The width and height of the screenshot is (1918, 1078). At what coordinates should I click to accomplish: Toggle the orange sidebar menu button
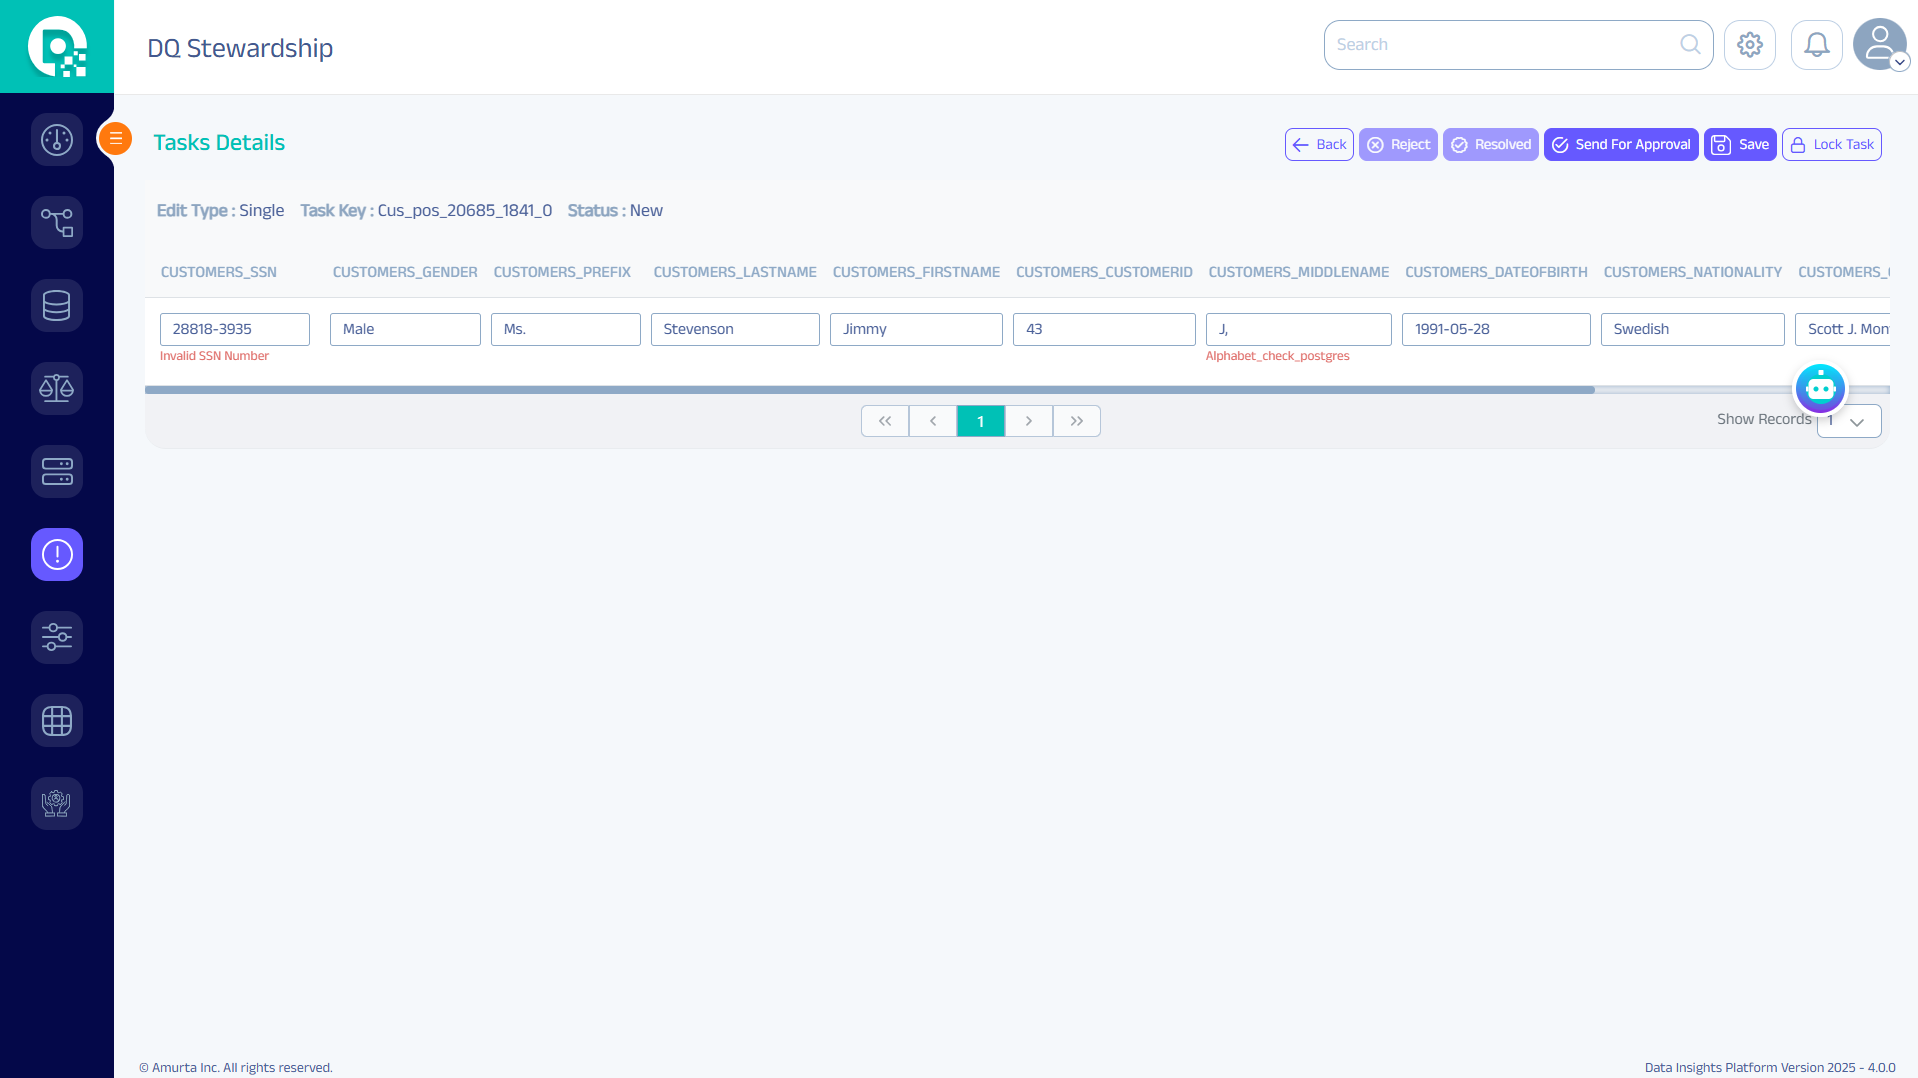coord(116,138)
